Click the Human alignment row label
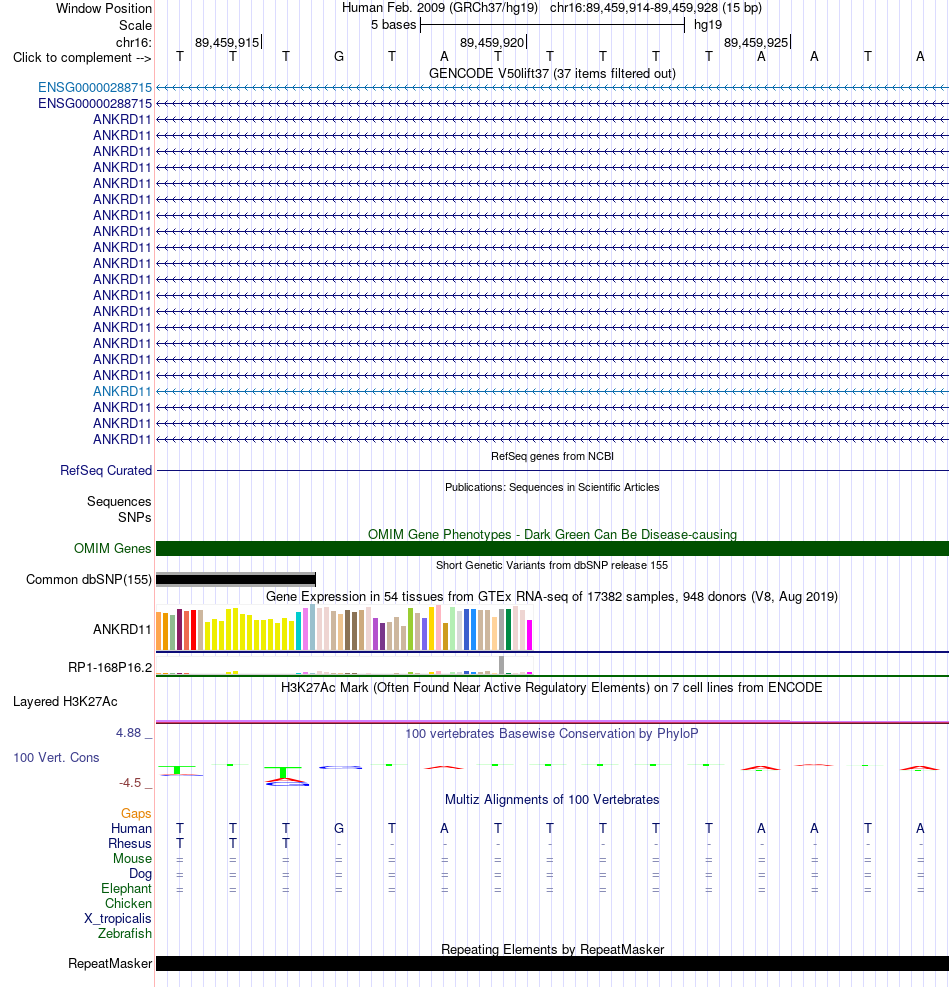950x987 pixels. [x=132, y=829]
